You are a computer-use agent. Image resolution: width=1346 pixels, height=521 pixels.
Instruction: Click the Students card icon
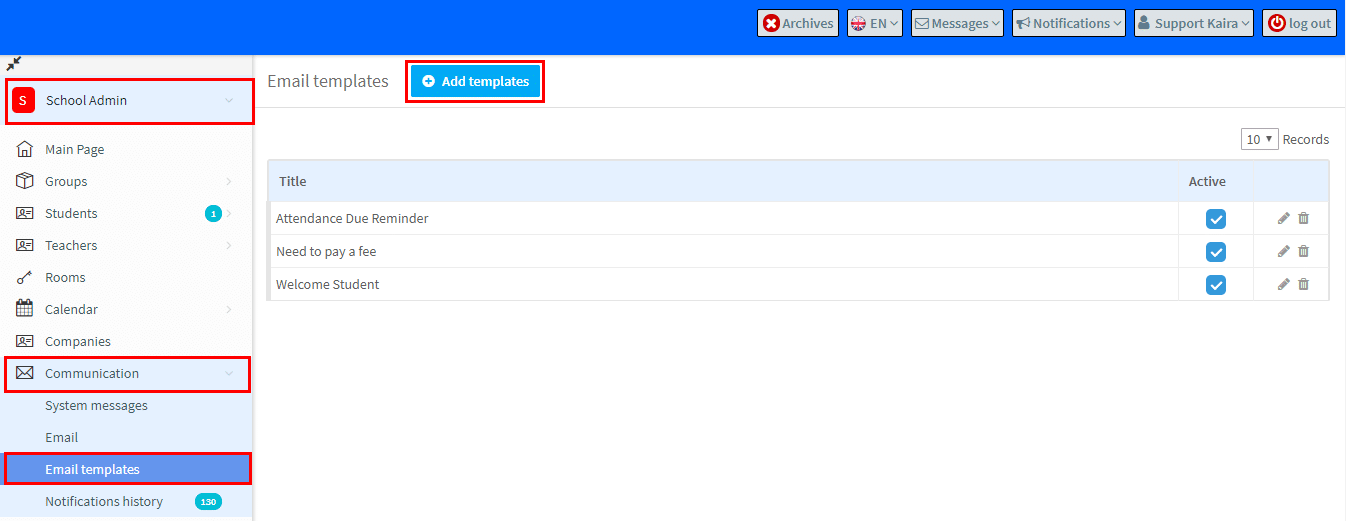pyautogui.click(x=25, y=213)
